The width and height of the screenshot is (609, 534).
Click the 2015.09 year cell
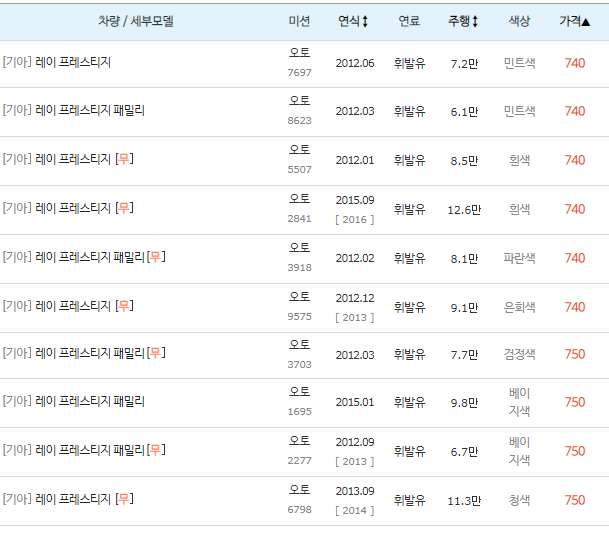[355, 200]
